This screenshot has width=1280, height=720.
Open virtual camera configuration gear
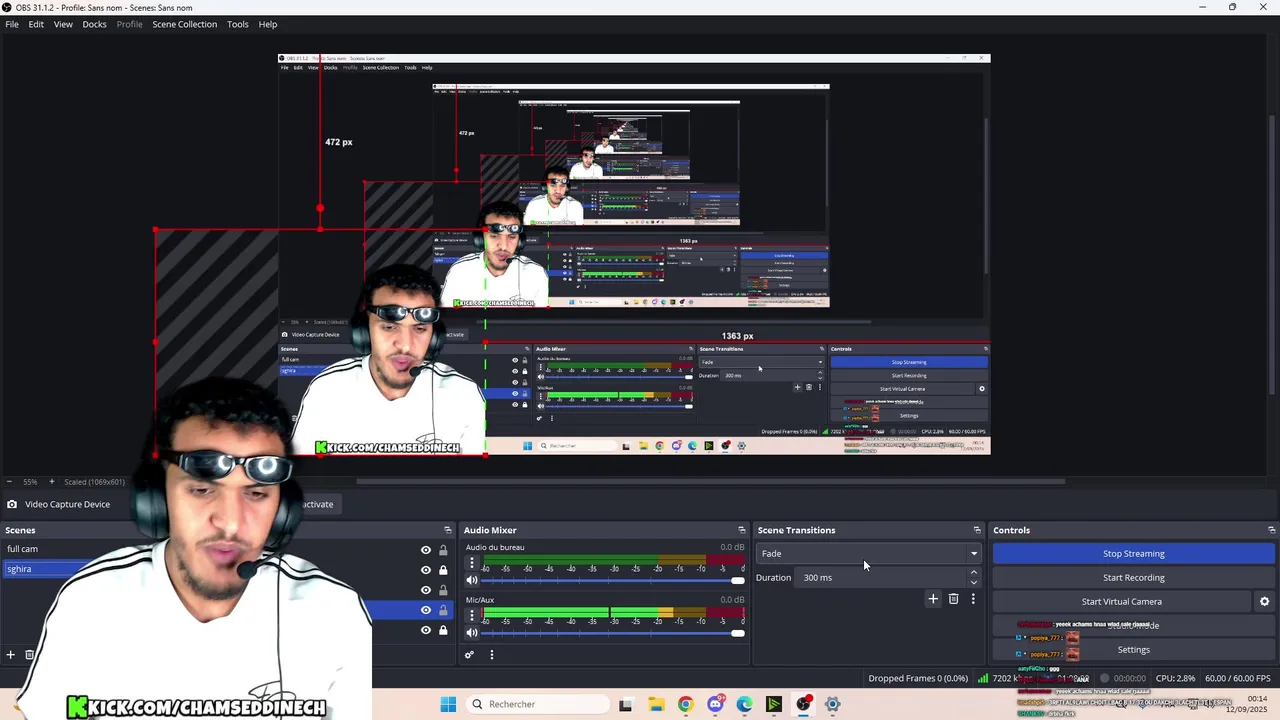coord(1264,601)
